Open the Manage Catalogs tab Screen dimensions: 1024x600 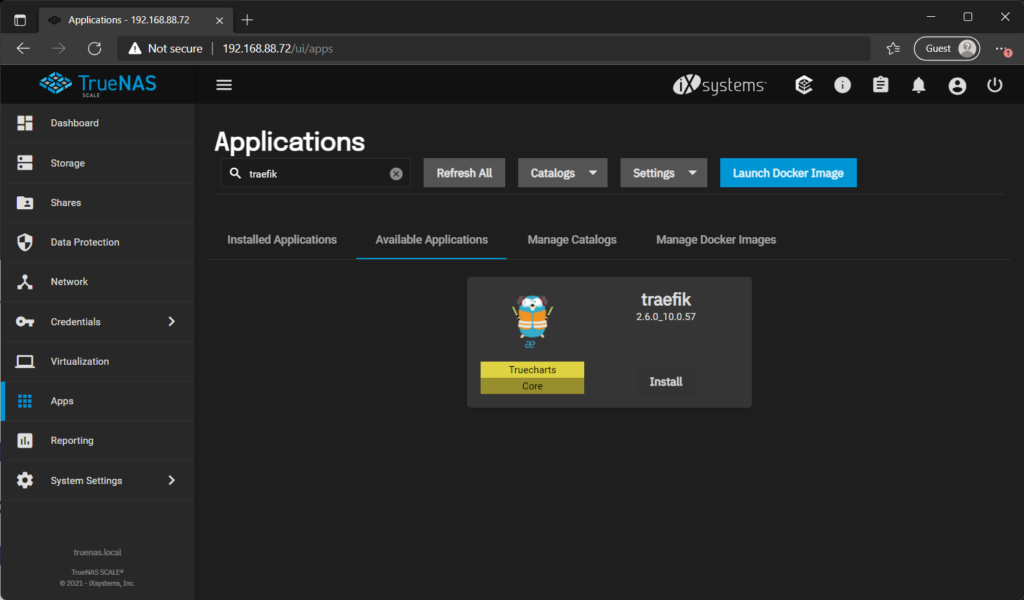point(572,240)
